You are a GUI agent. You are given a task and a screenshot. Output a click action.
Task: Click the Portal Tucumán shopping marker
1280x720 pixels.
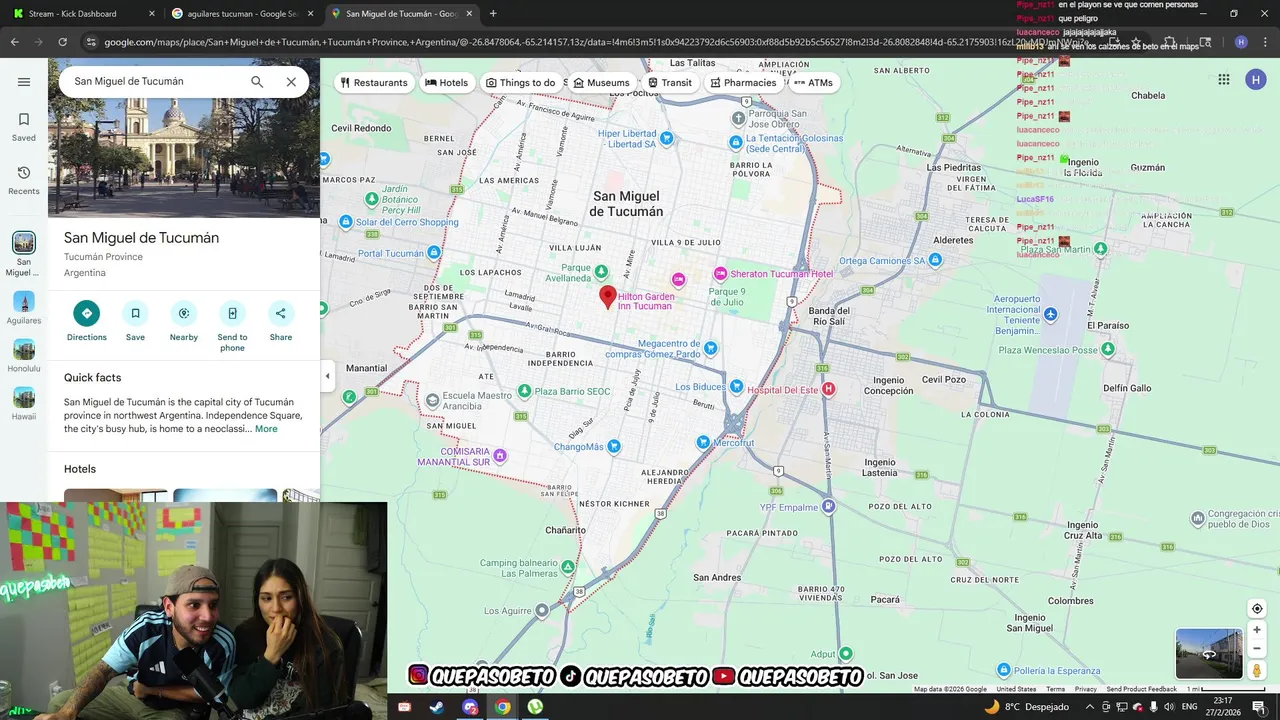point(434,253)
